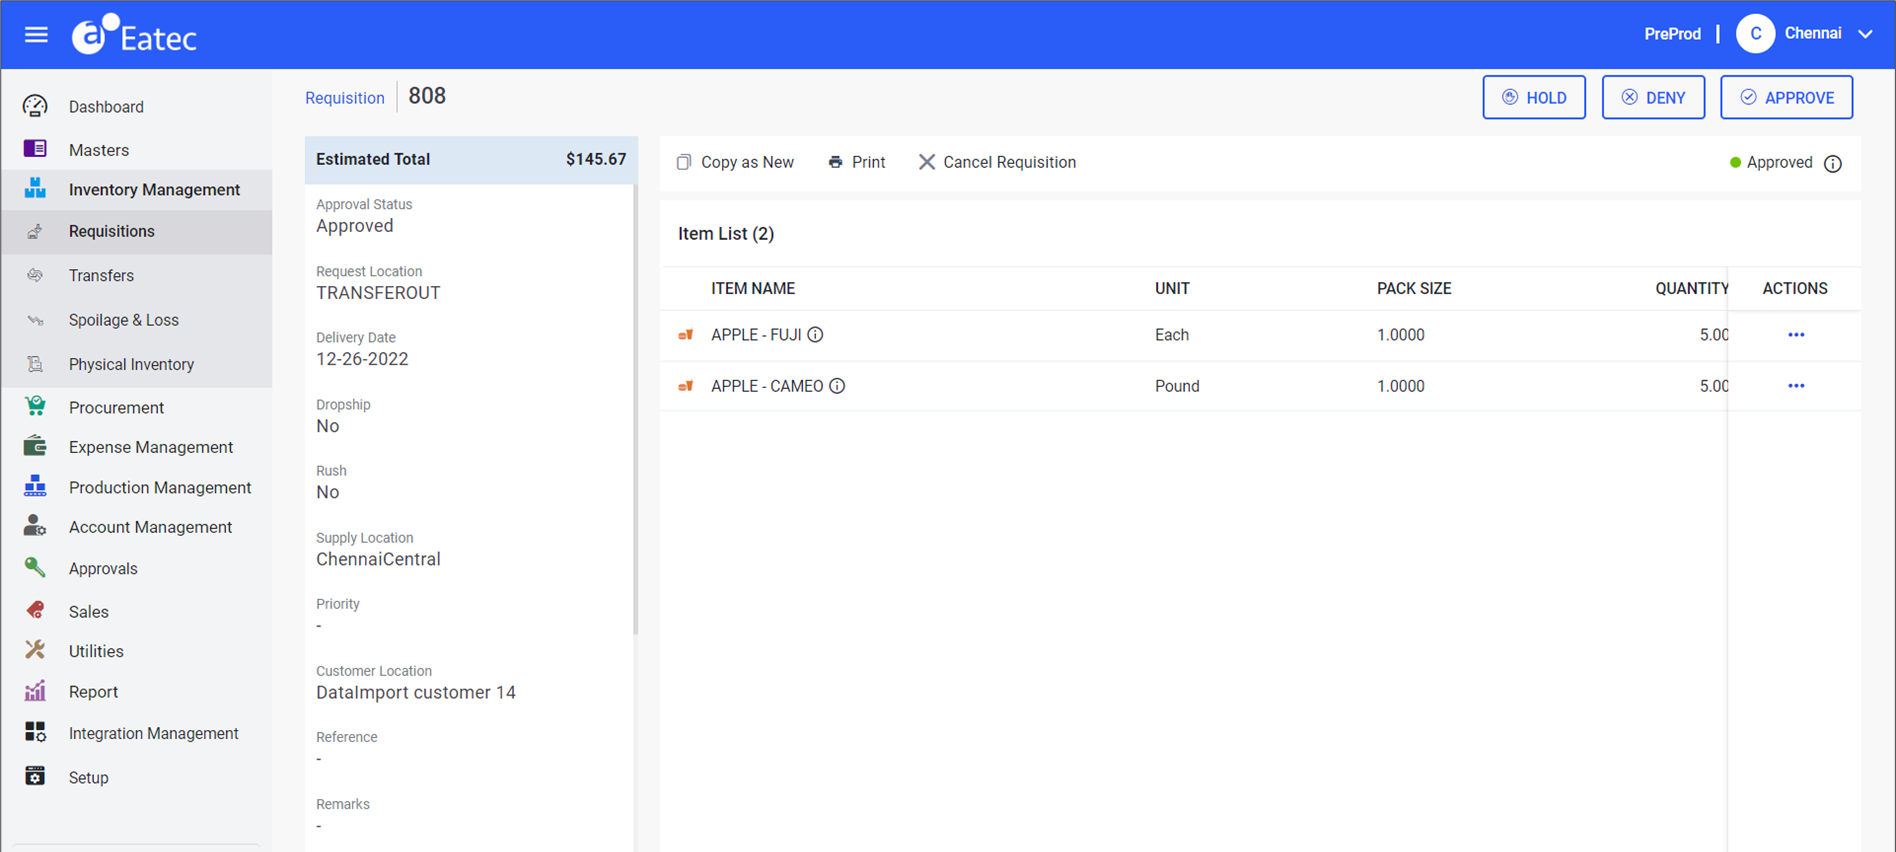
Task: Click the Utilities tools icon
Action: [x=35, y=650]
